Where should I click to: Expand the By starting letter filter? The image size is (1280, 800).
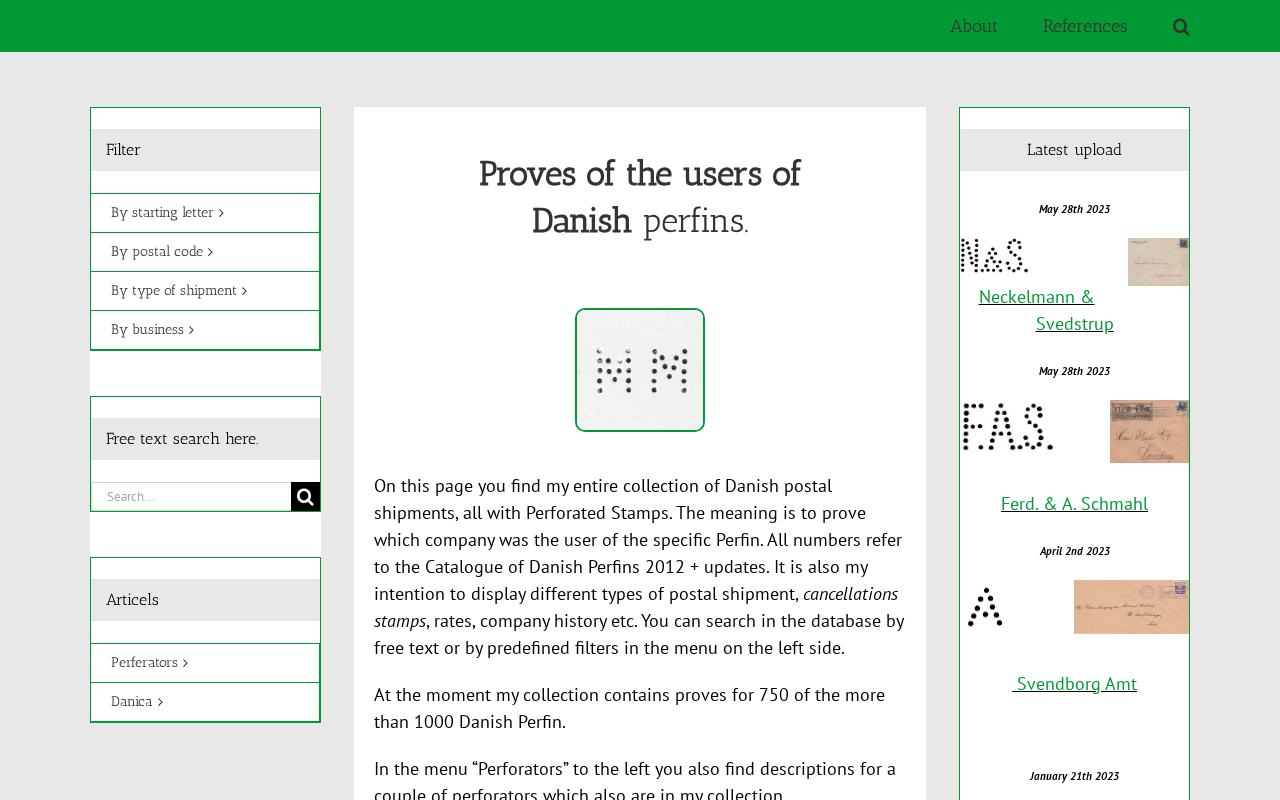click(x=167, y=213)
